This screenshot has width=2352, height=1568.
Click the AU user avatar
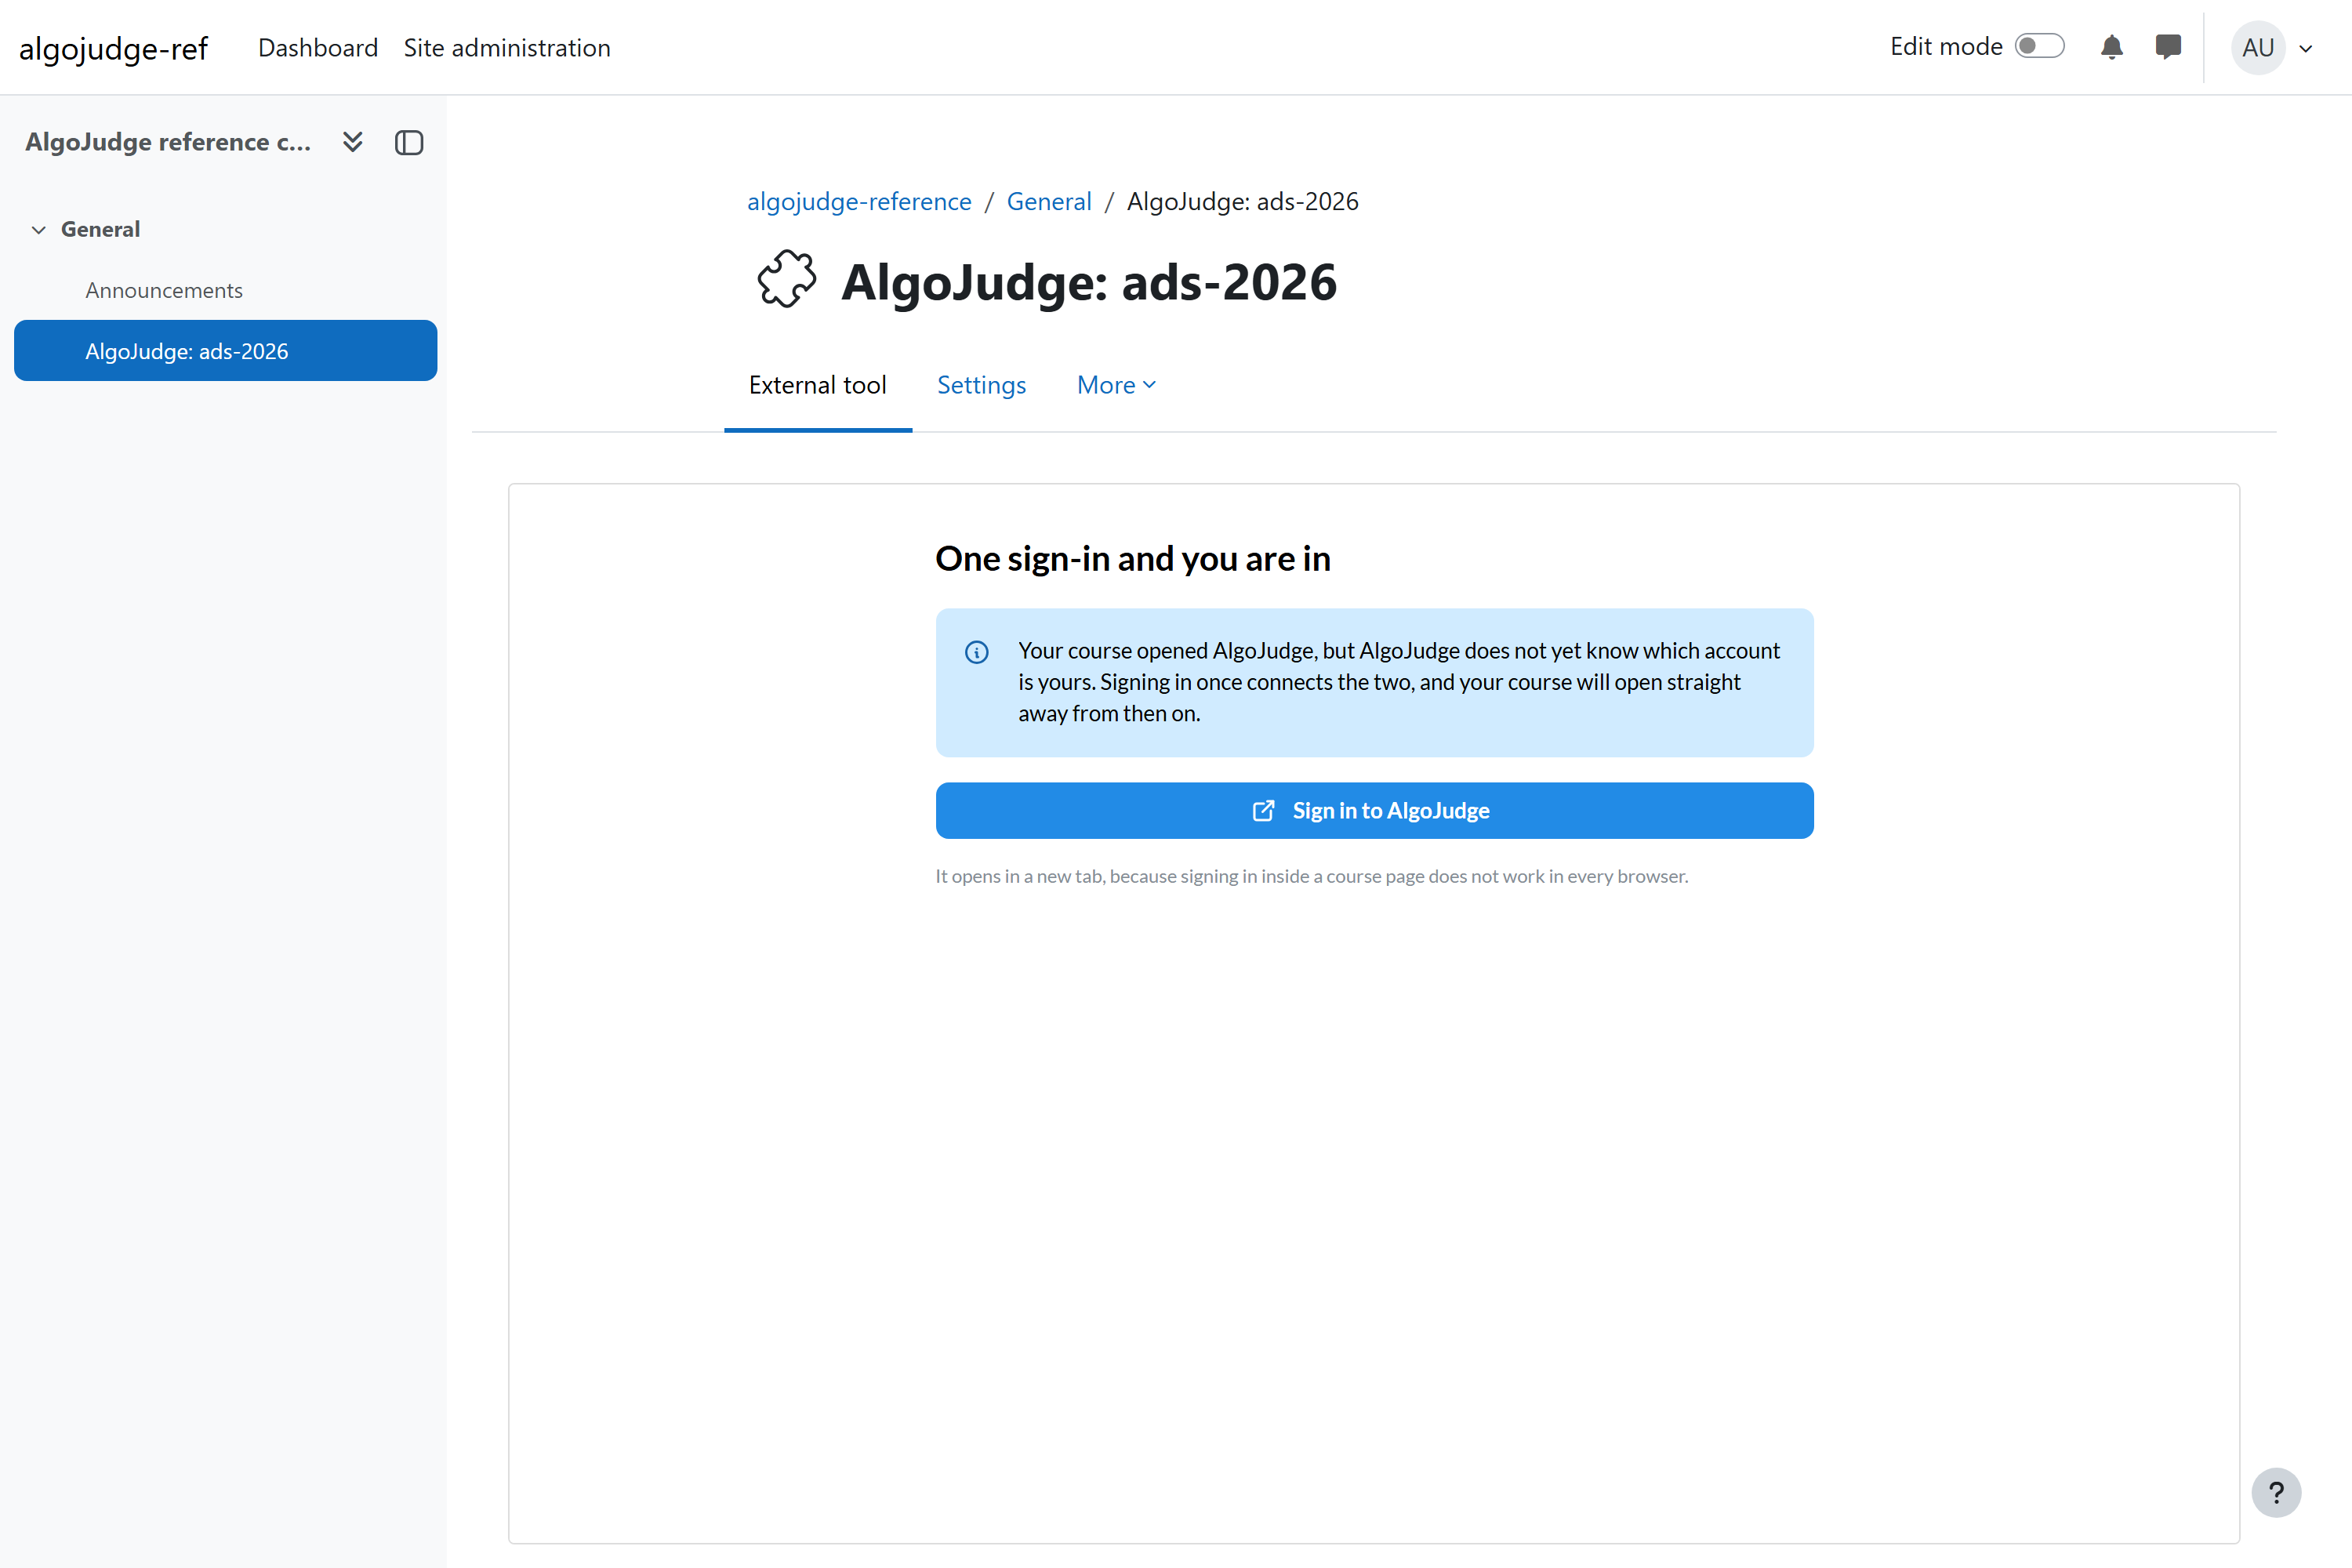2258,47
